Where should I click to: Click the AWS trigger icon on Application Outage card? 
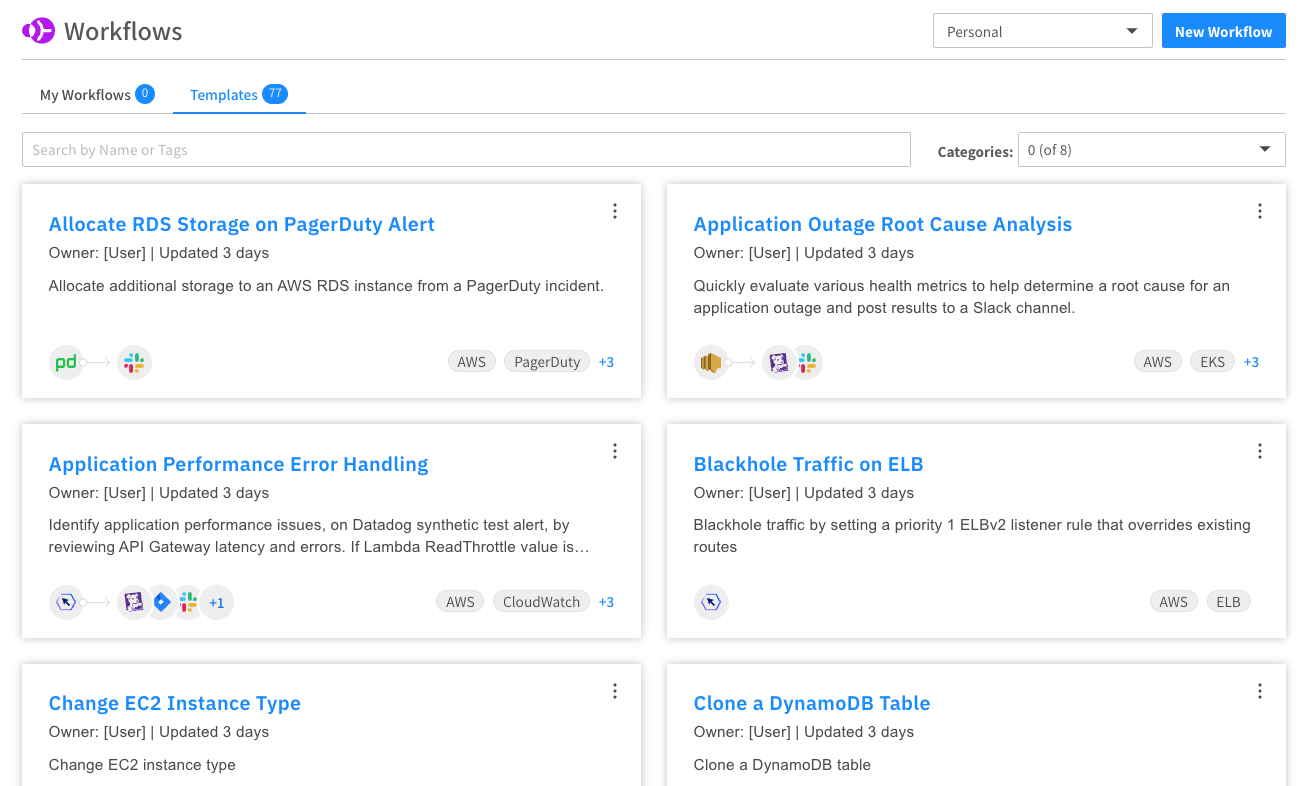[x=711, y=362]
